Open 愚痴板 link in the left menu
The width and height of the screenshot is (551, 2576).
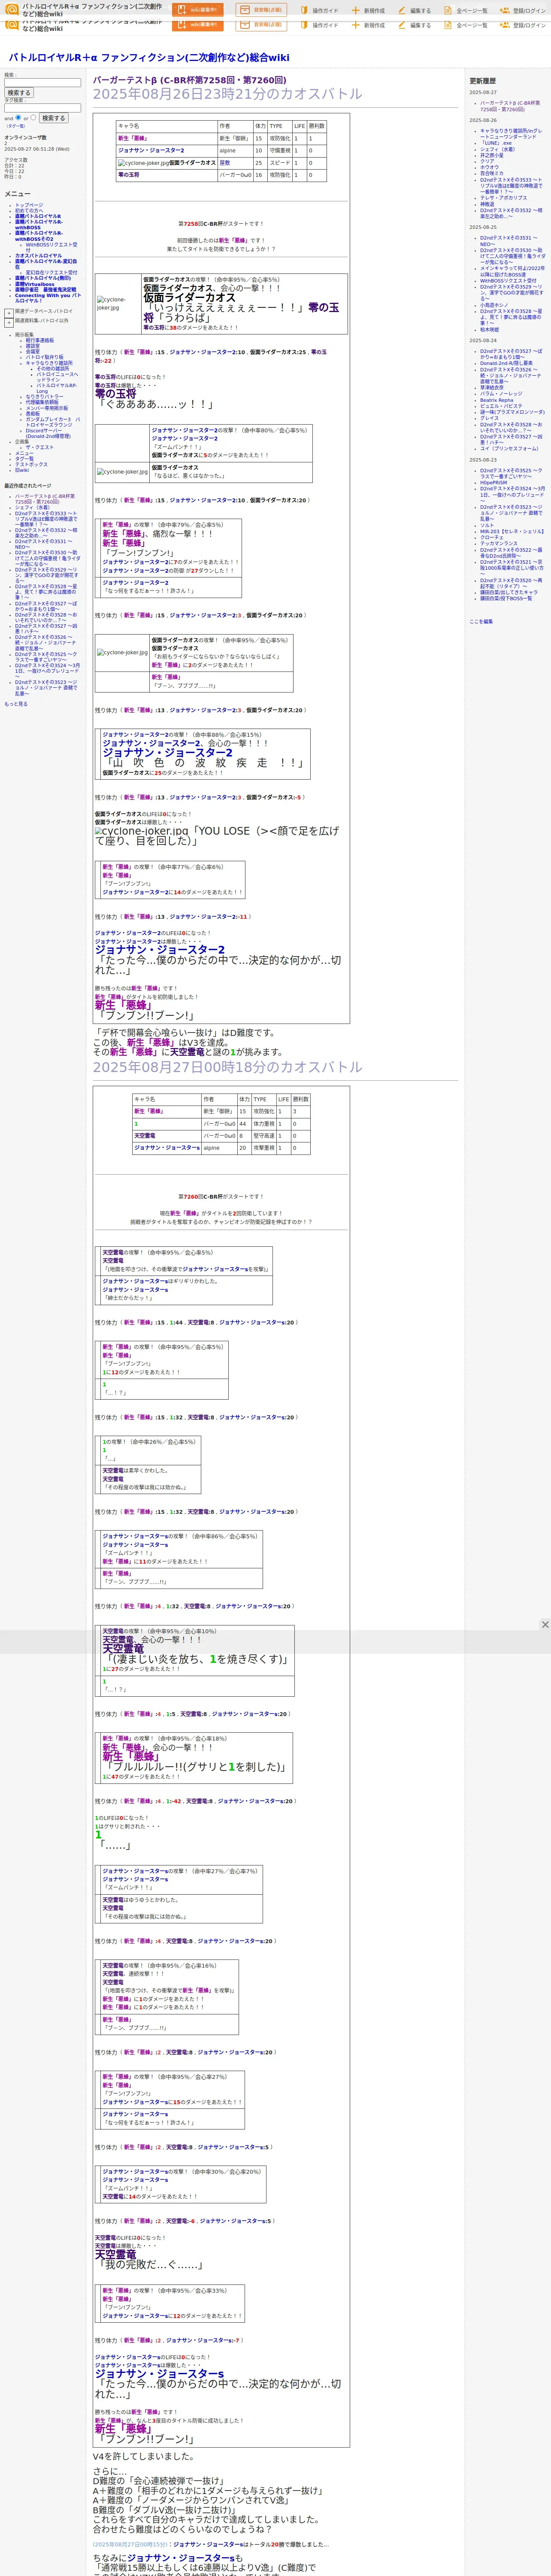(33, 413)
